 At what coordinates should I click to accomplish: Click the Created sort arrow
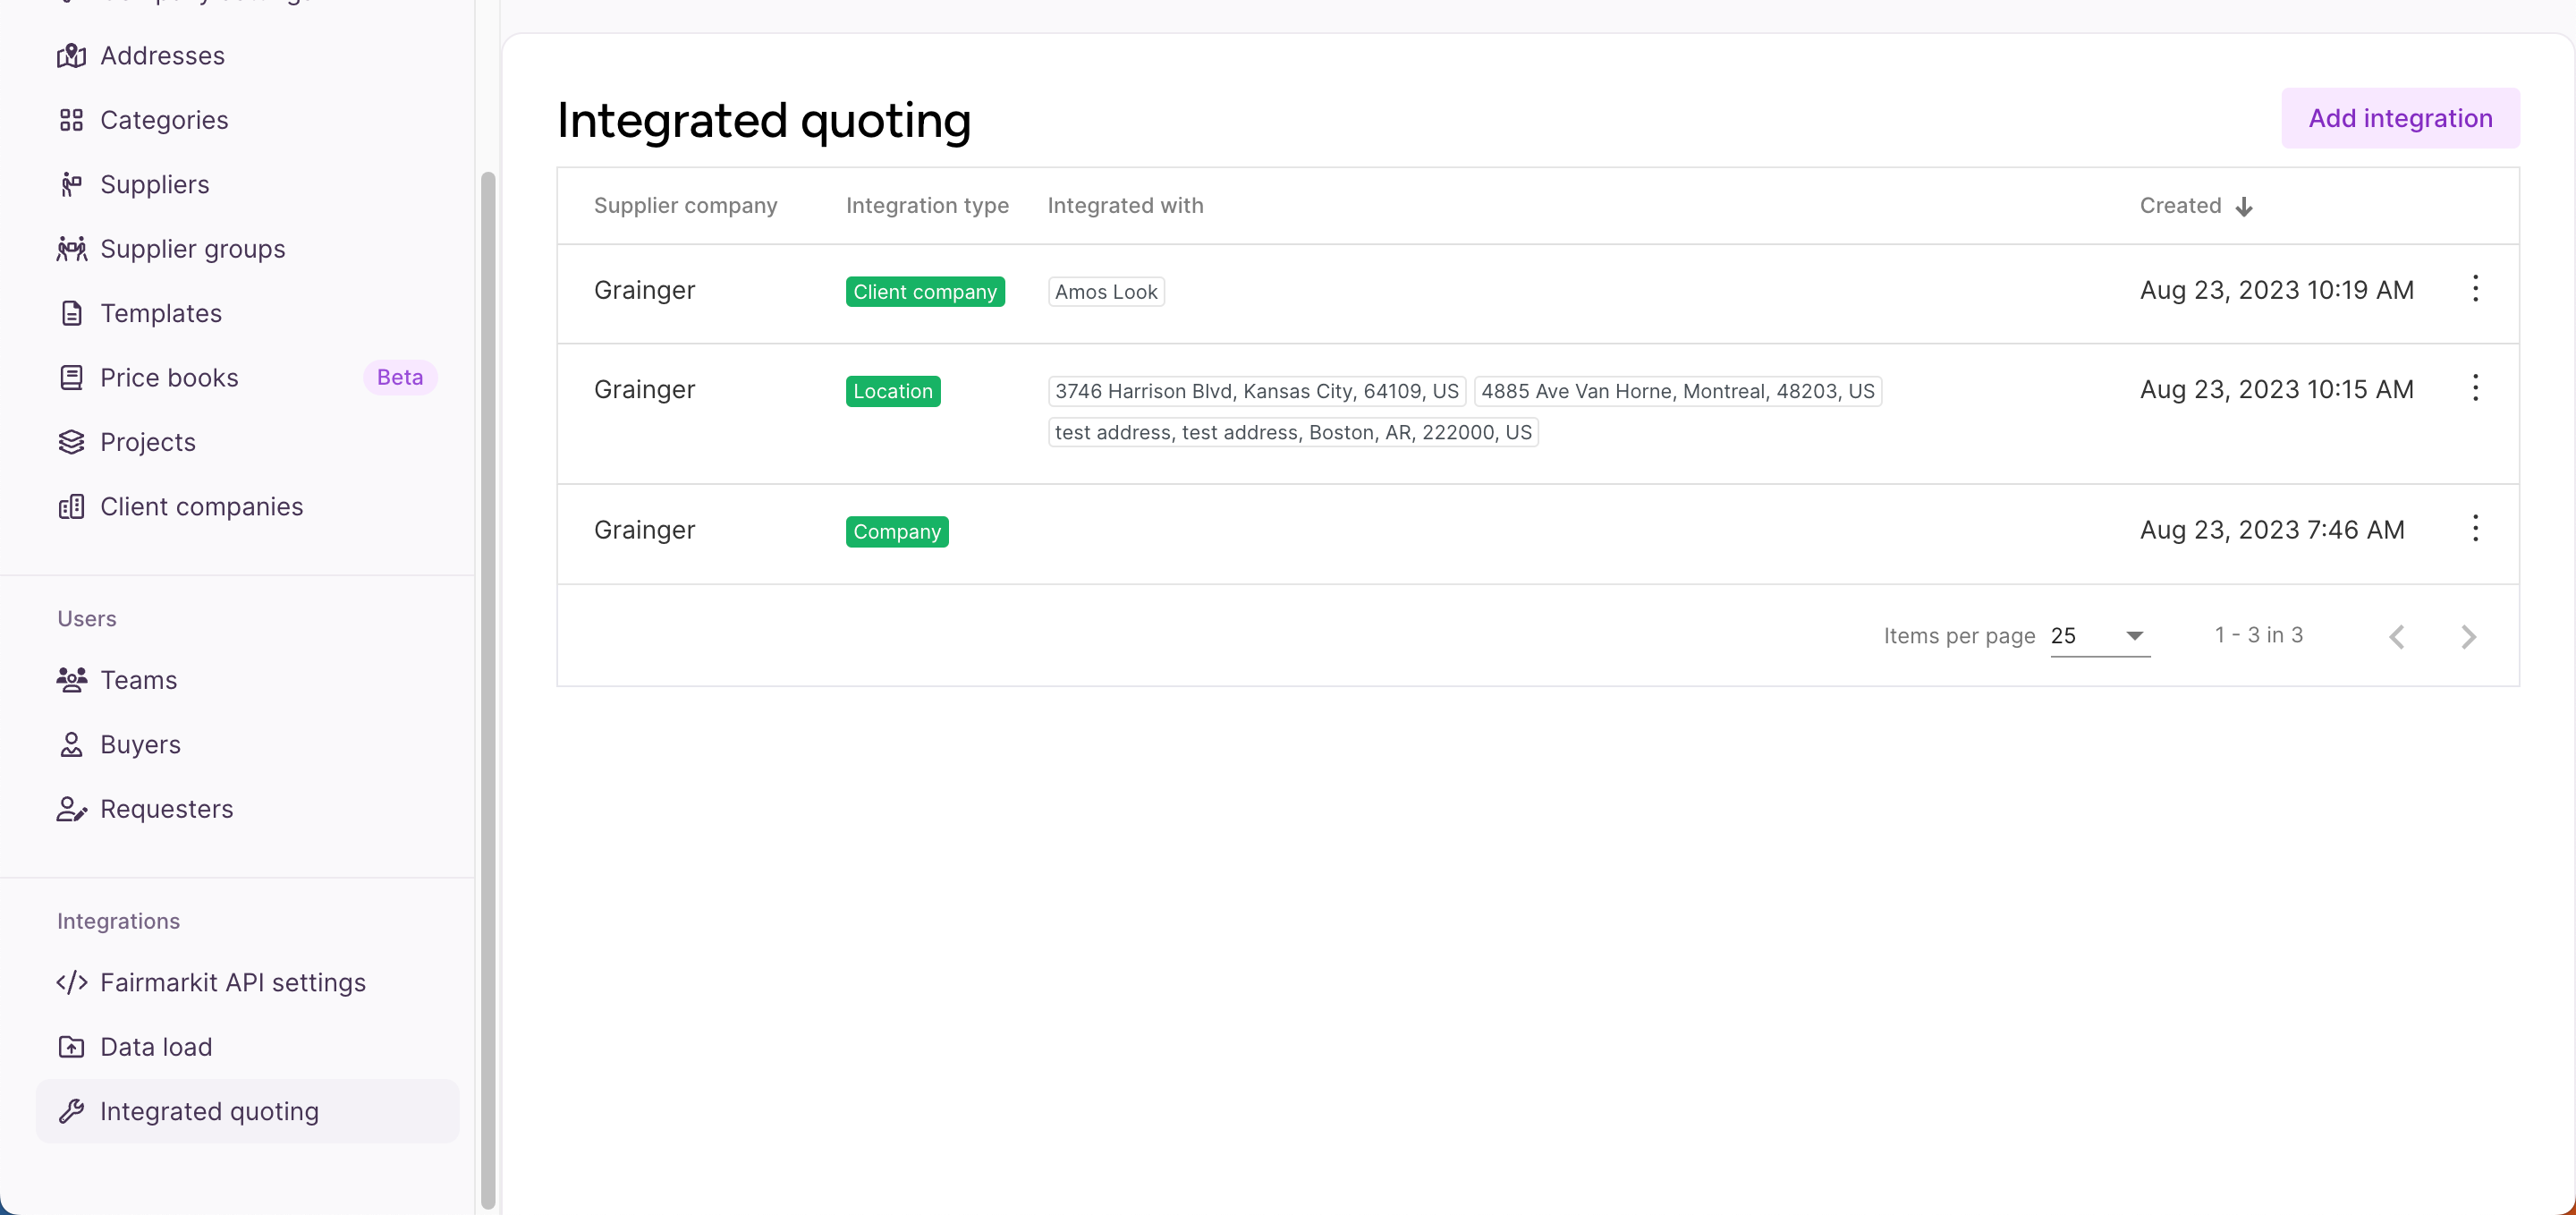2244,206
